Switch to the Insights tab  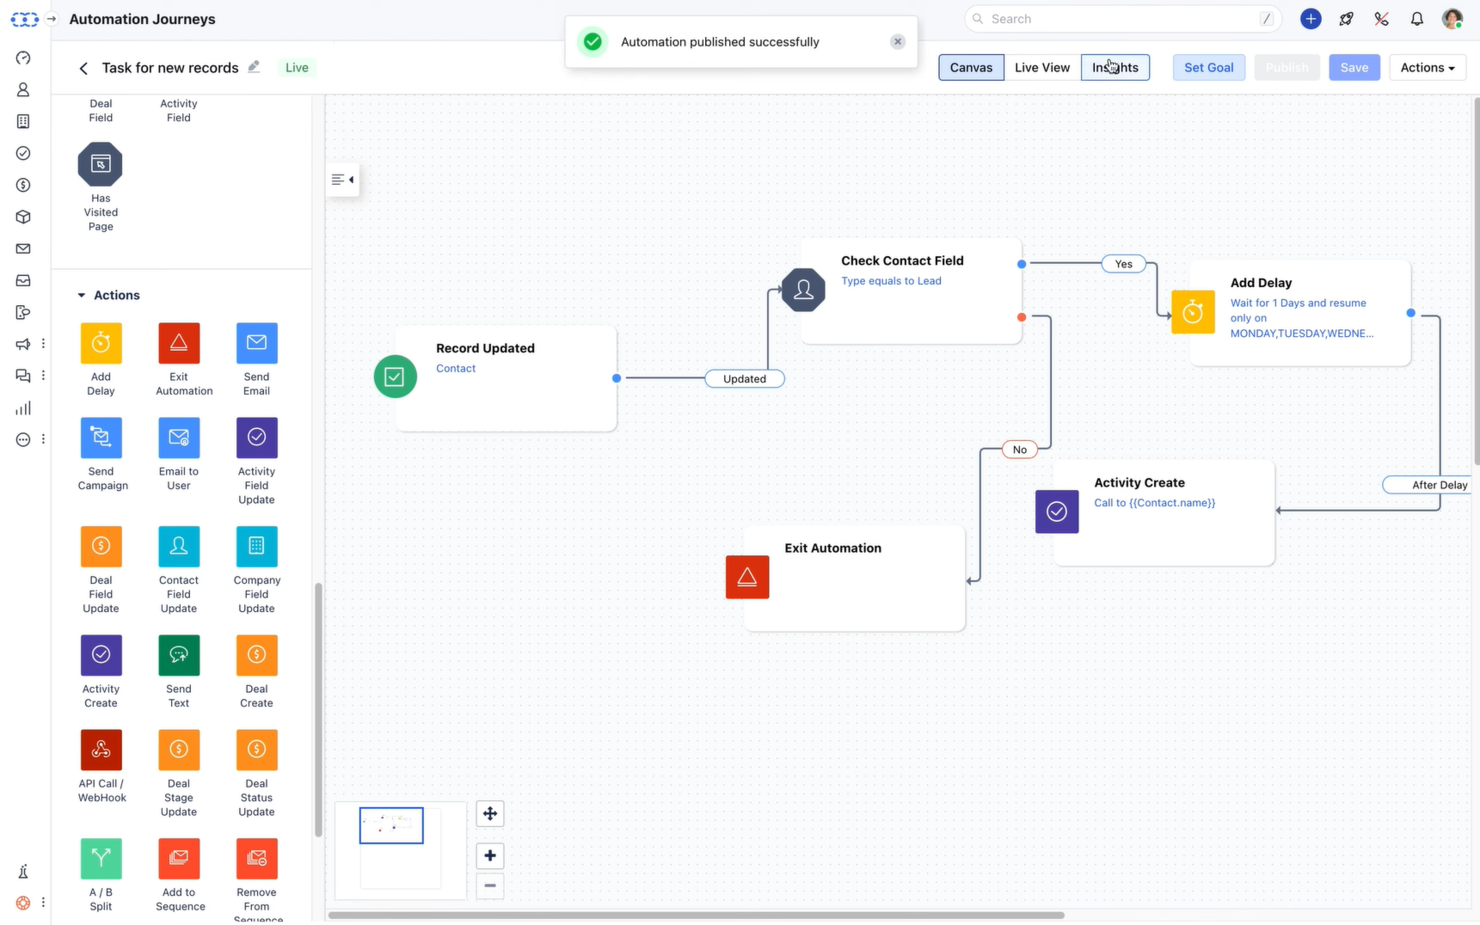point(1114,67)
